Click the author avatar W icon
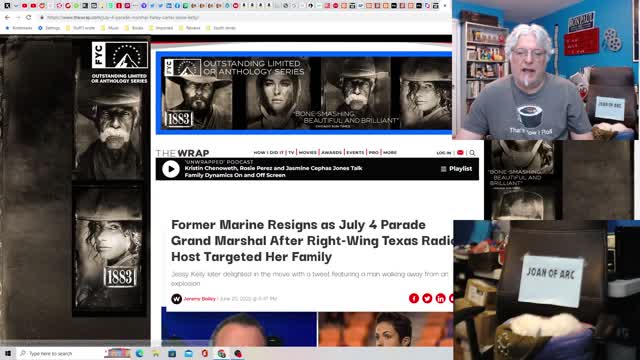This screenshot has width=640, height=360. [176, 299]
